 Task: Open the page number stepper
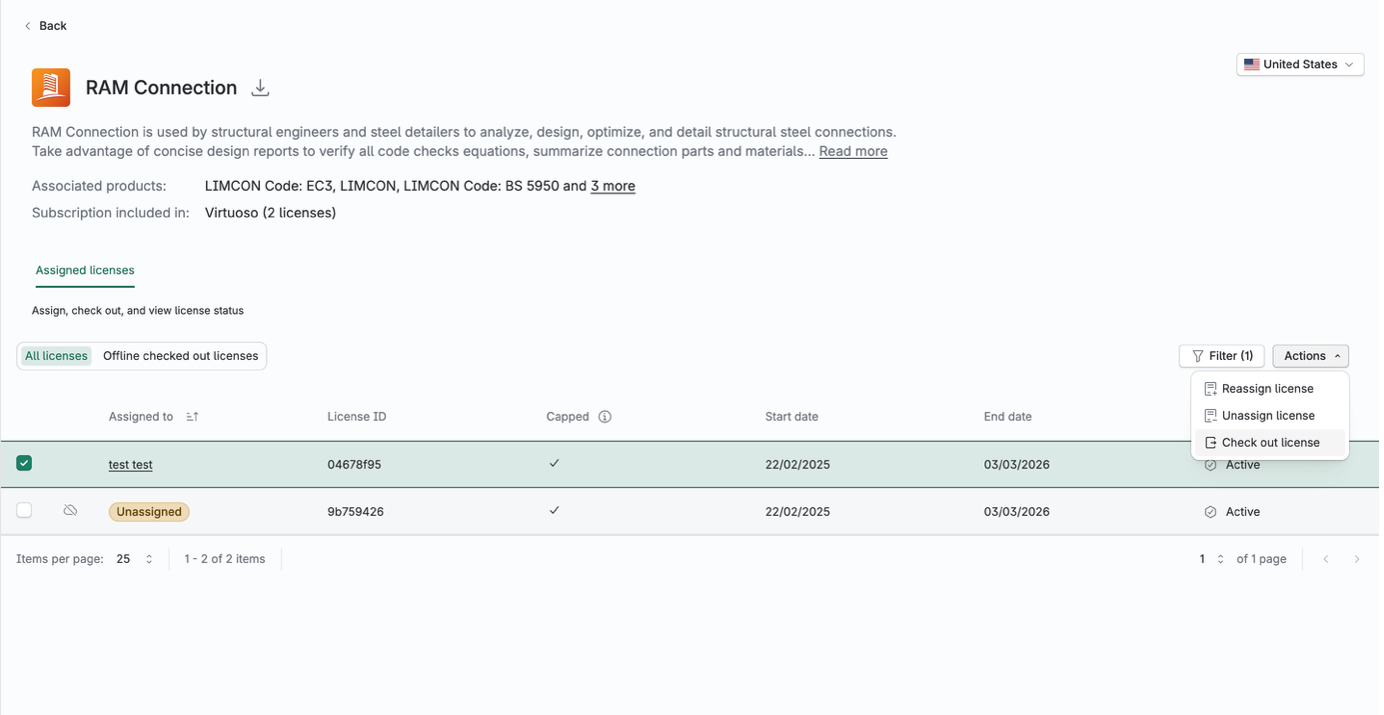(1212, 559)
